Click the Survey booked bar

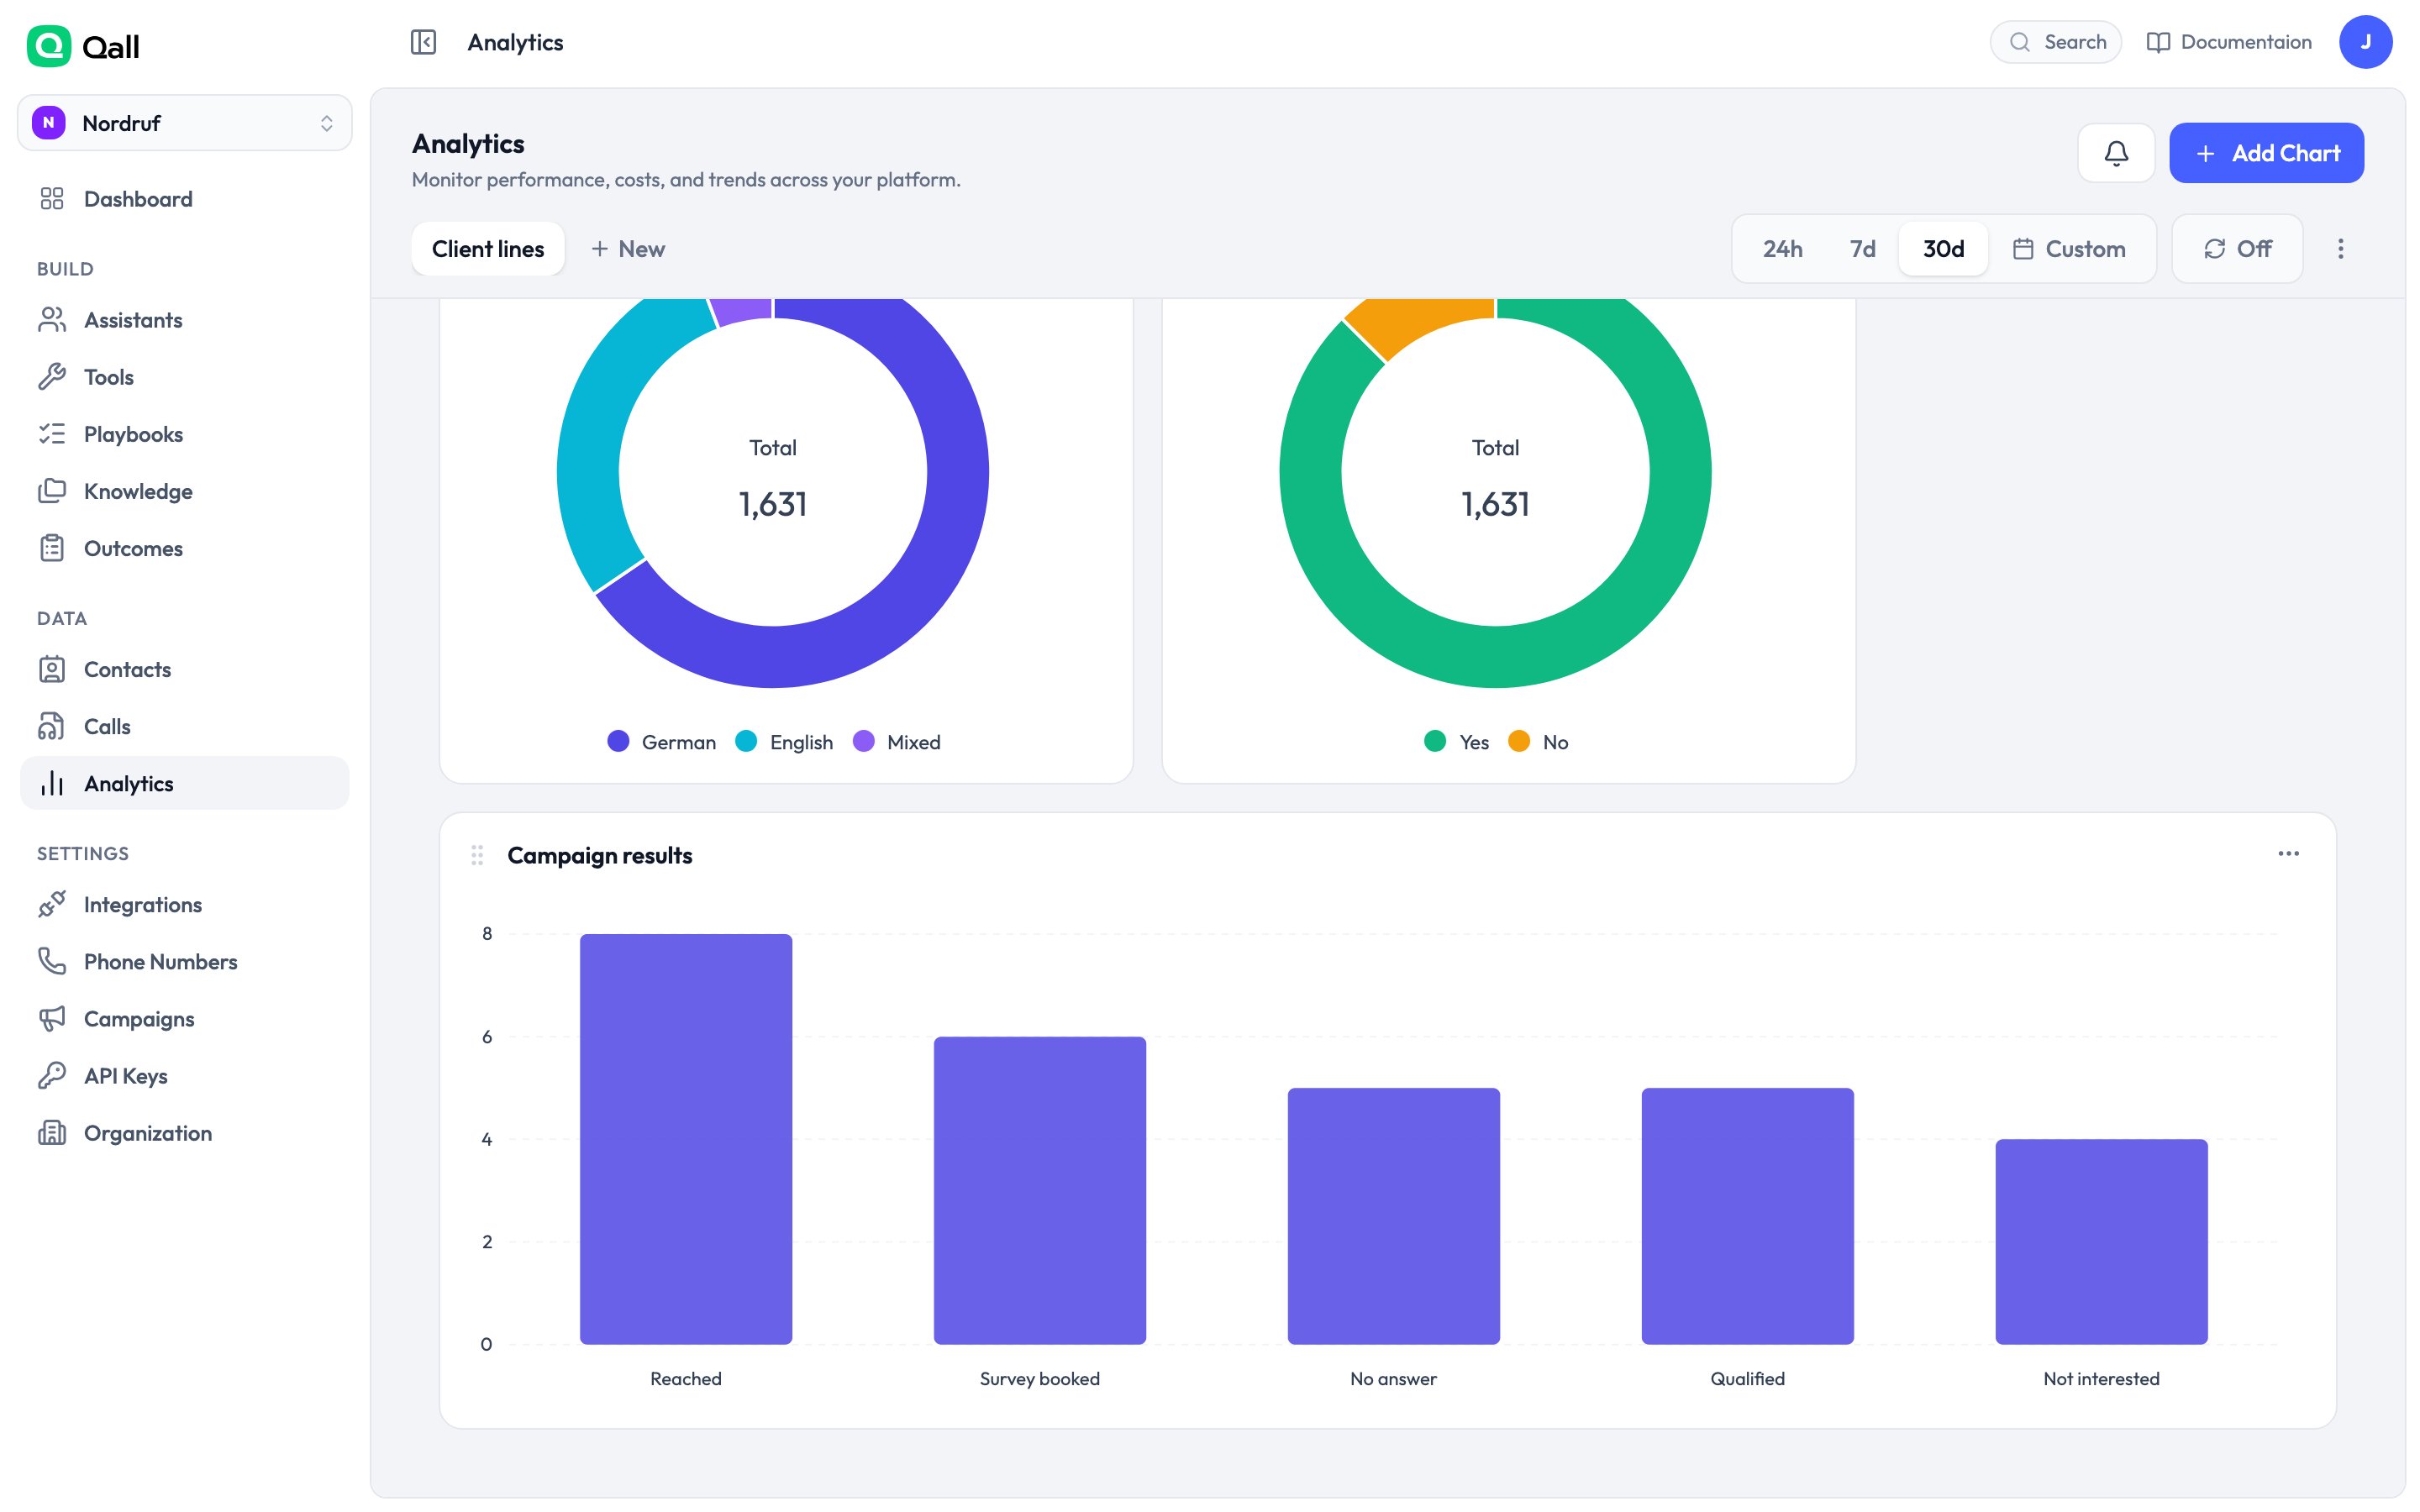click(x=1040, y=1190)
